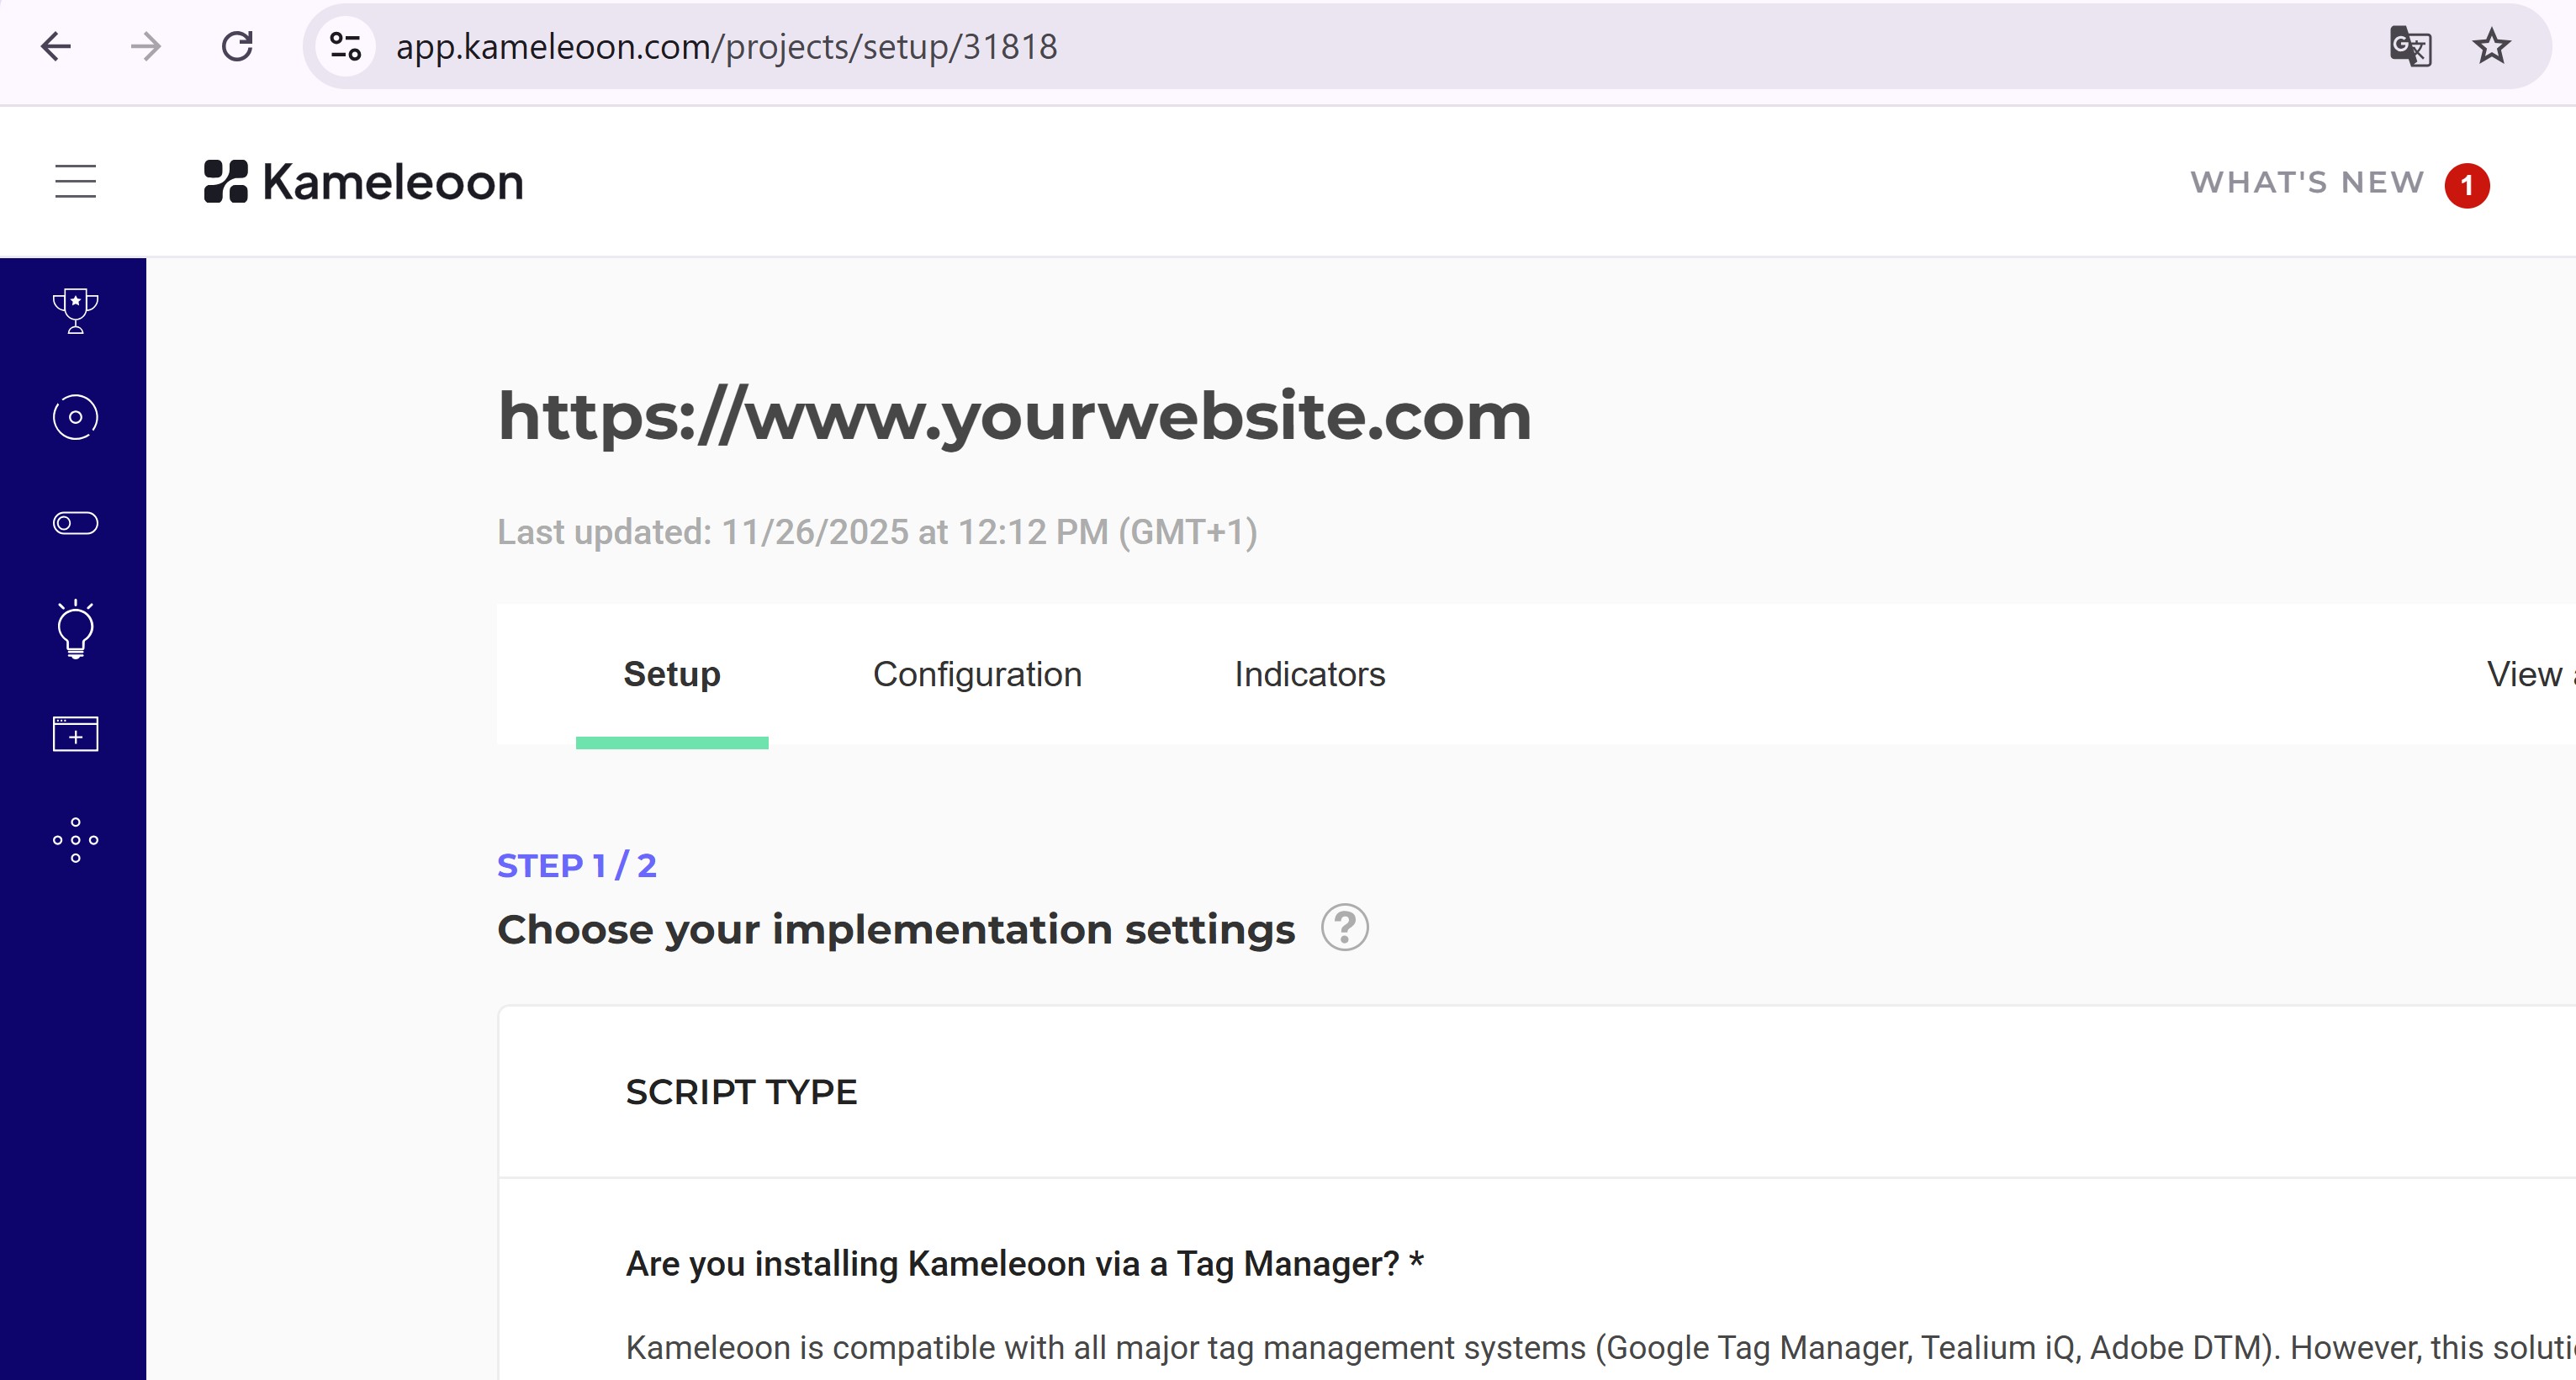Click the help question mark icon
Viewport: 2576px width, 1380px height.
coord(1344,928)
